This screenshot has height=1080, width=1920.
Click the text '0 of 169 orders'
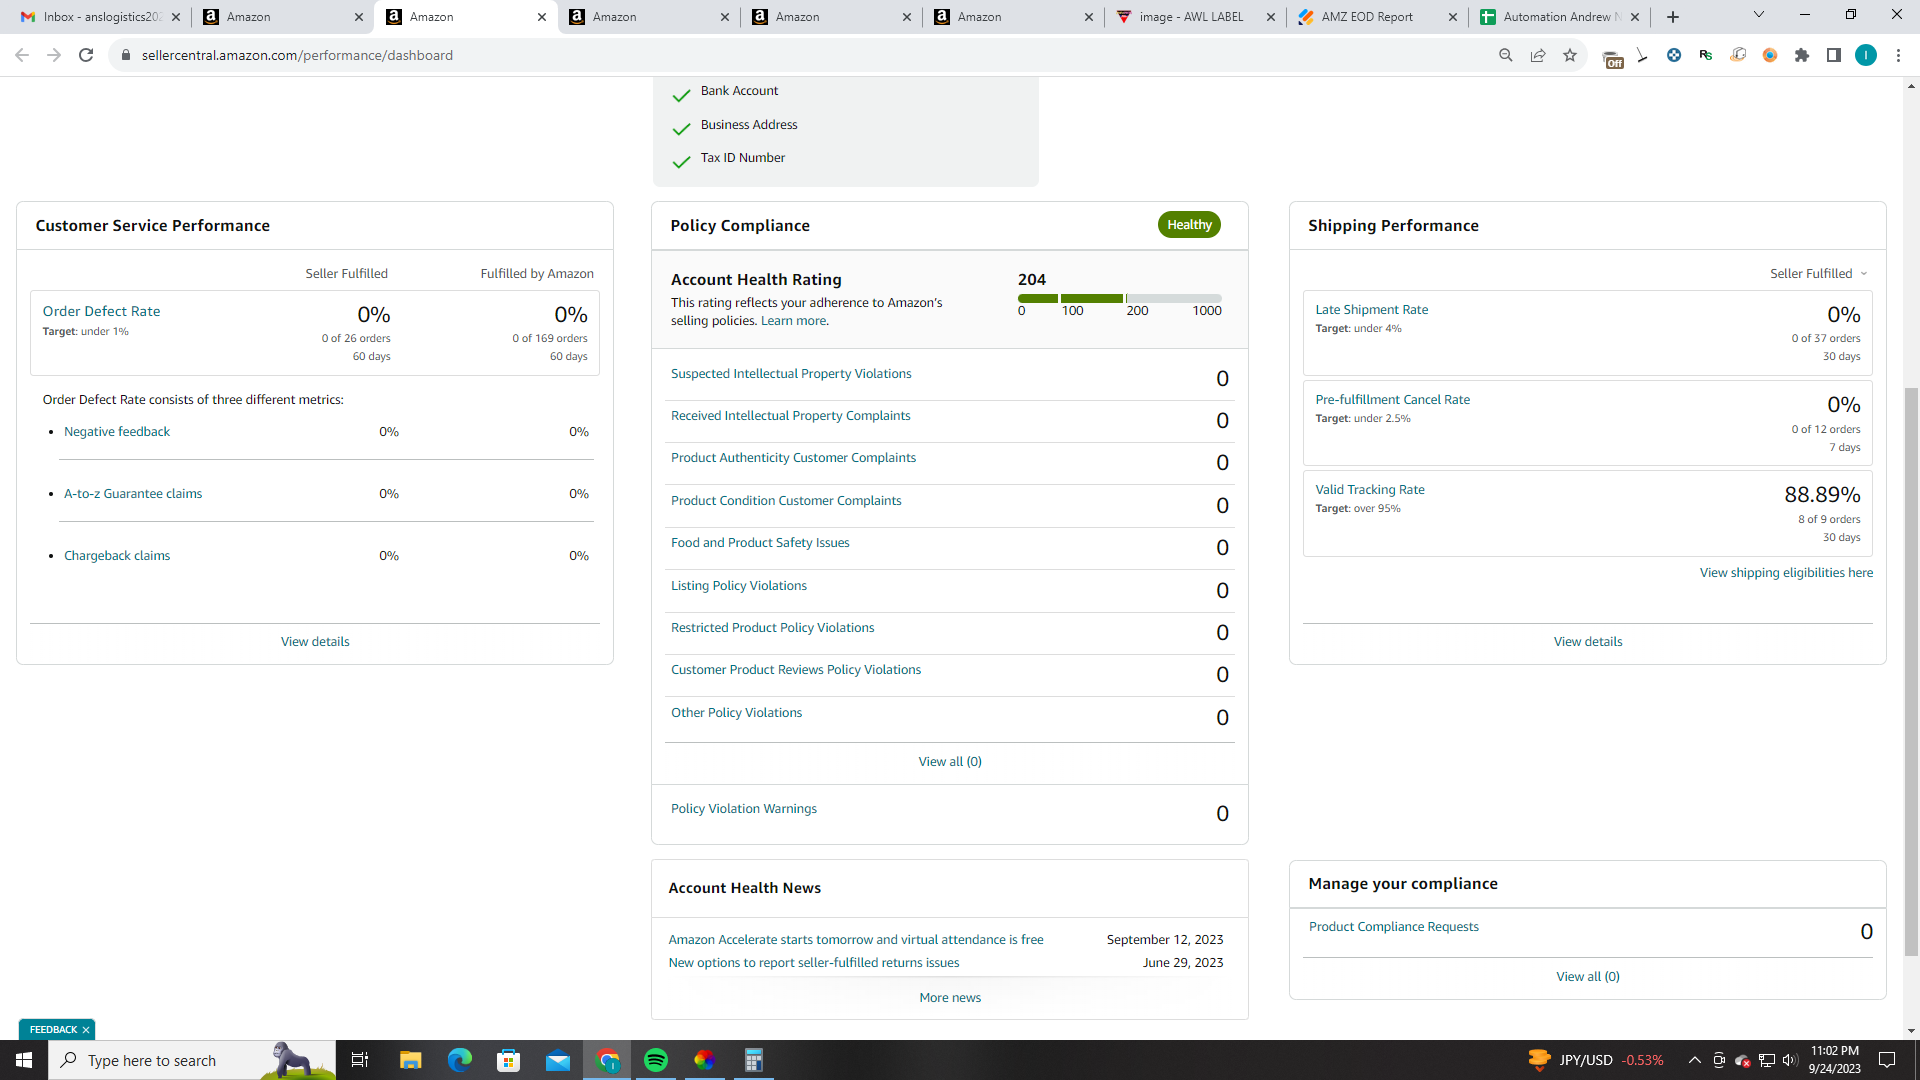point(550,338)
